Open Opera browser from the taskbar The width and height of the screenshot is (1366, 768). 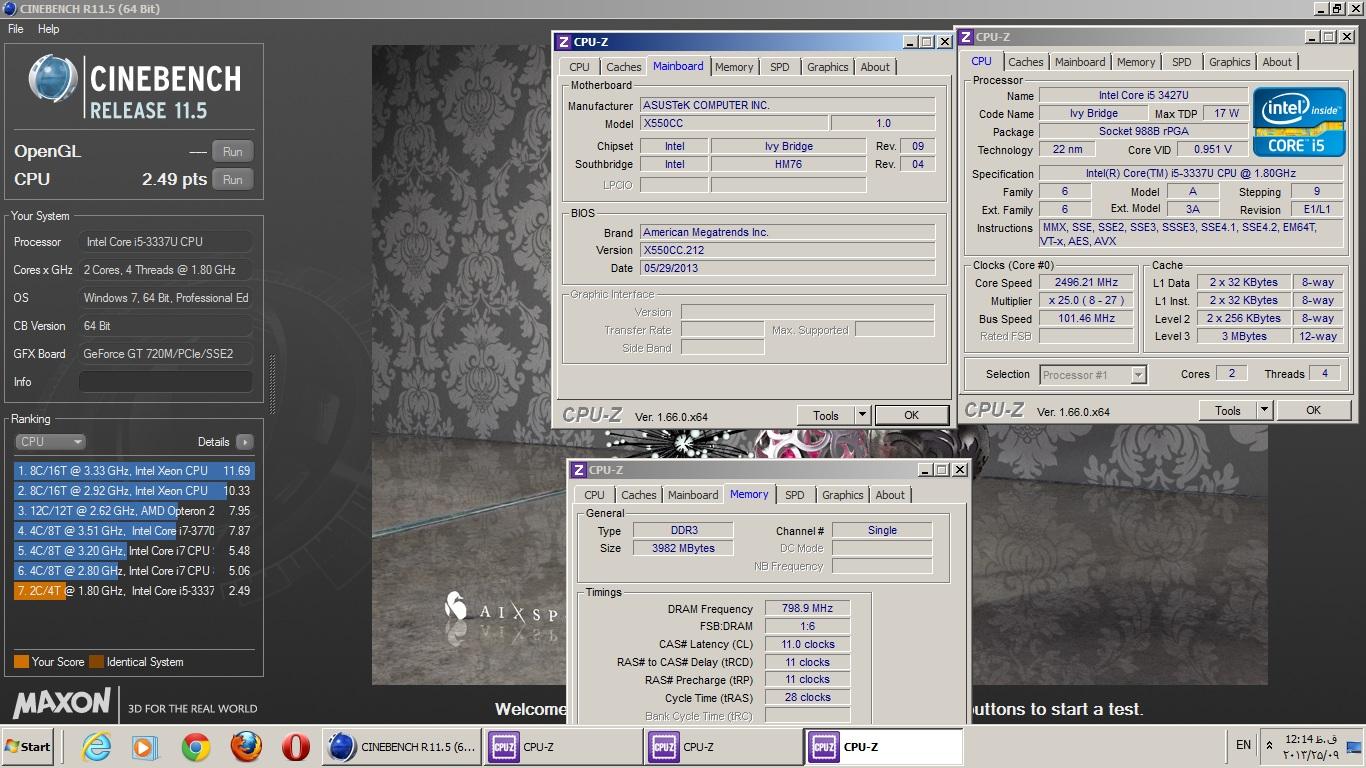295,746
